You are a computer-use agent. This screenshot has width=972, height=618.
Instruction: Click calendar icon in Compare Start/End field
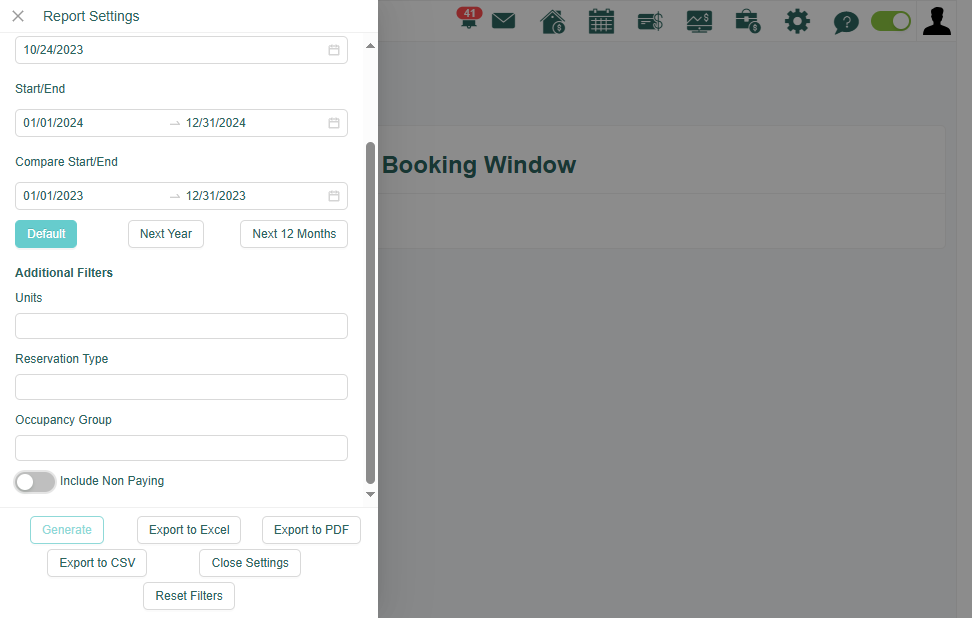click(x=334, y=196)
